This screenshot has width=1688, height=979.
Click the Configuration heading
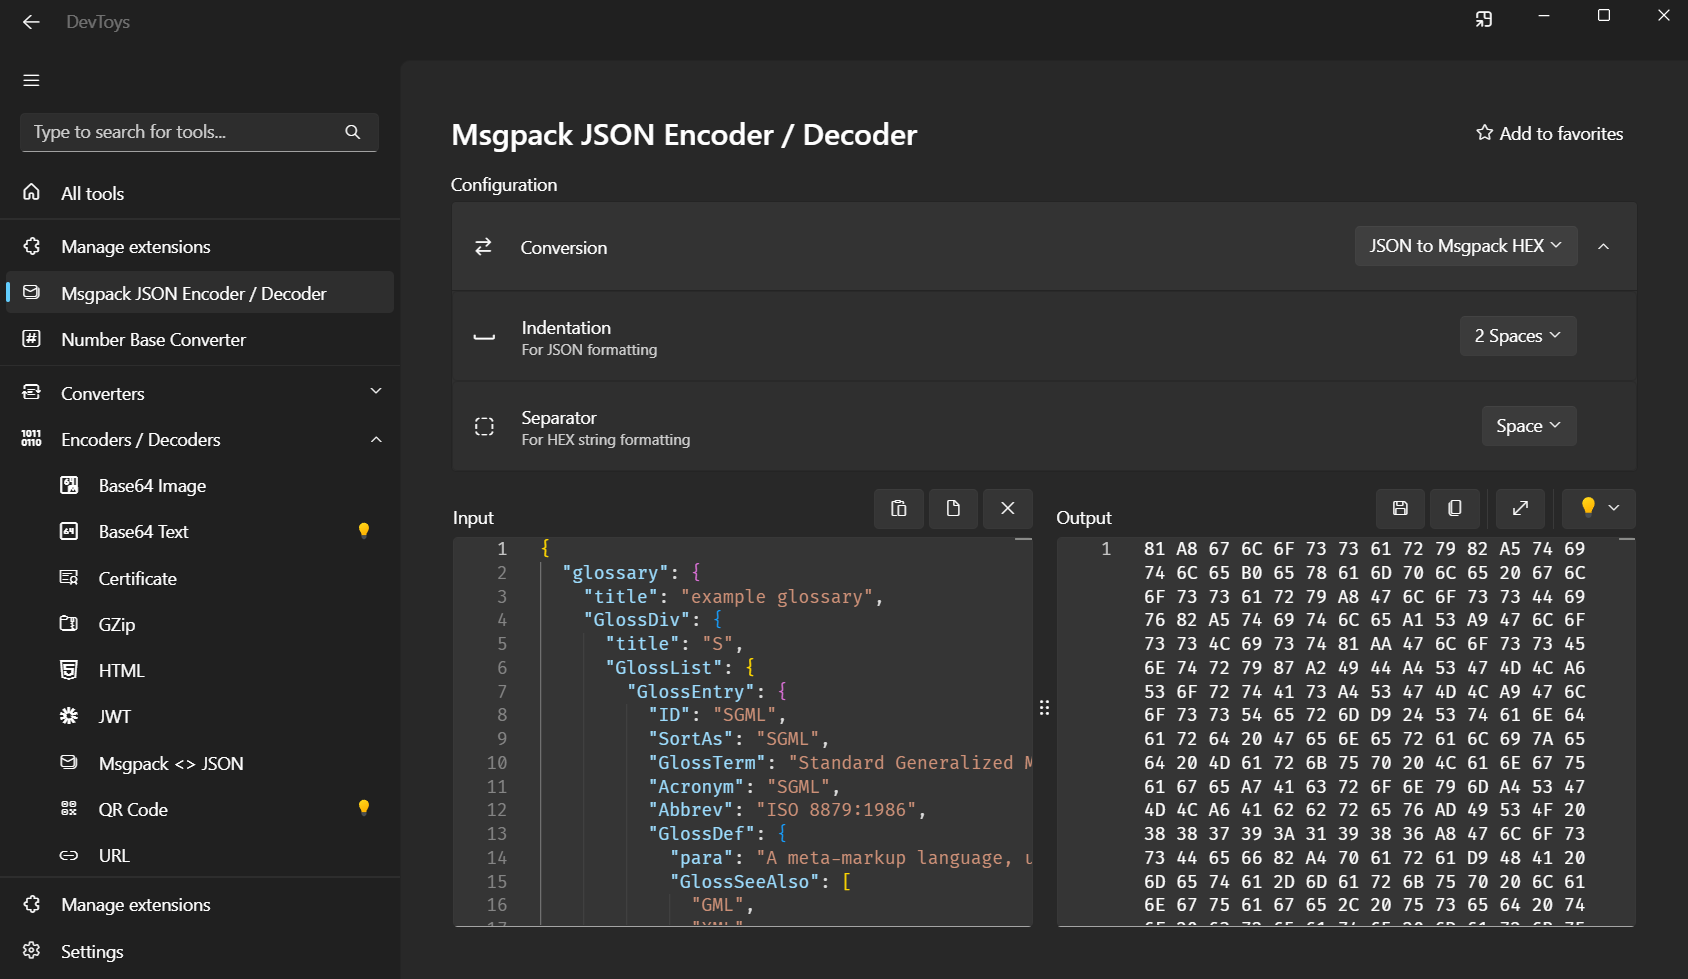click(504, 185)
